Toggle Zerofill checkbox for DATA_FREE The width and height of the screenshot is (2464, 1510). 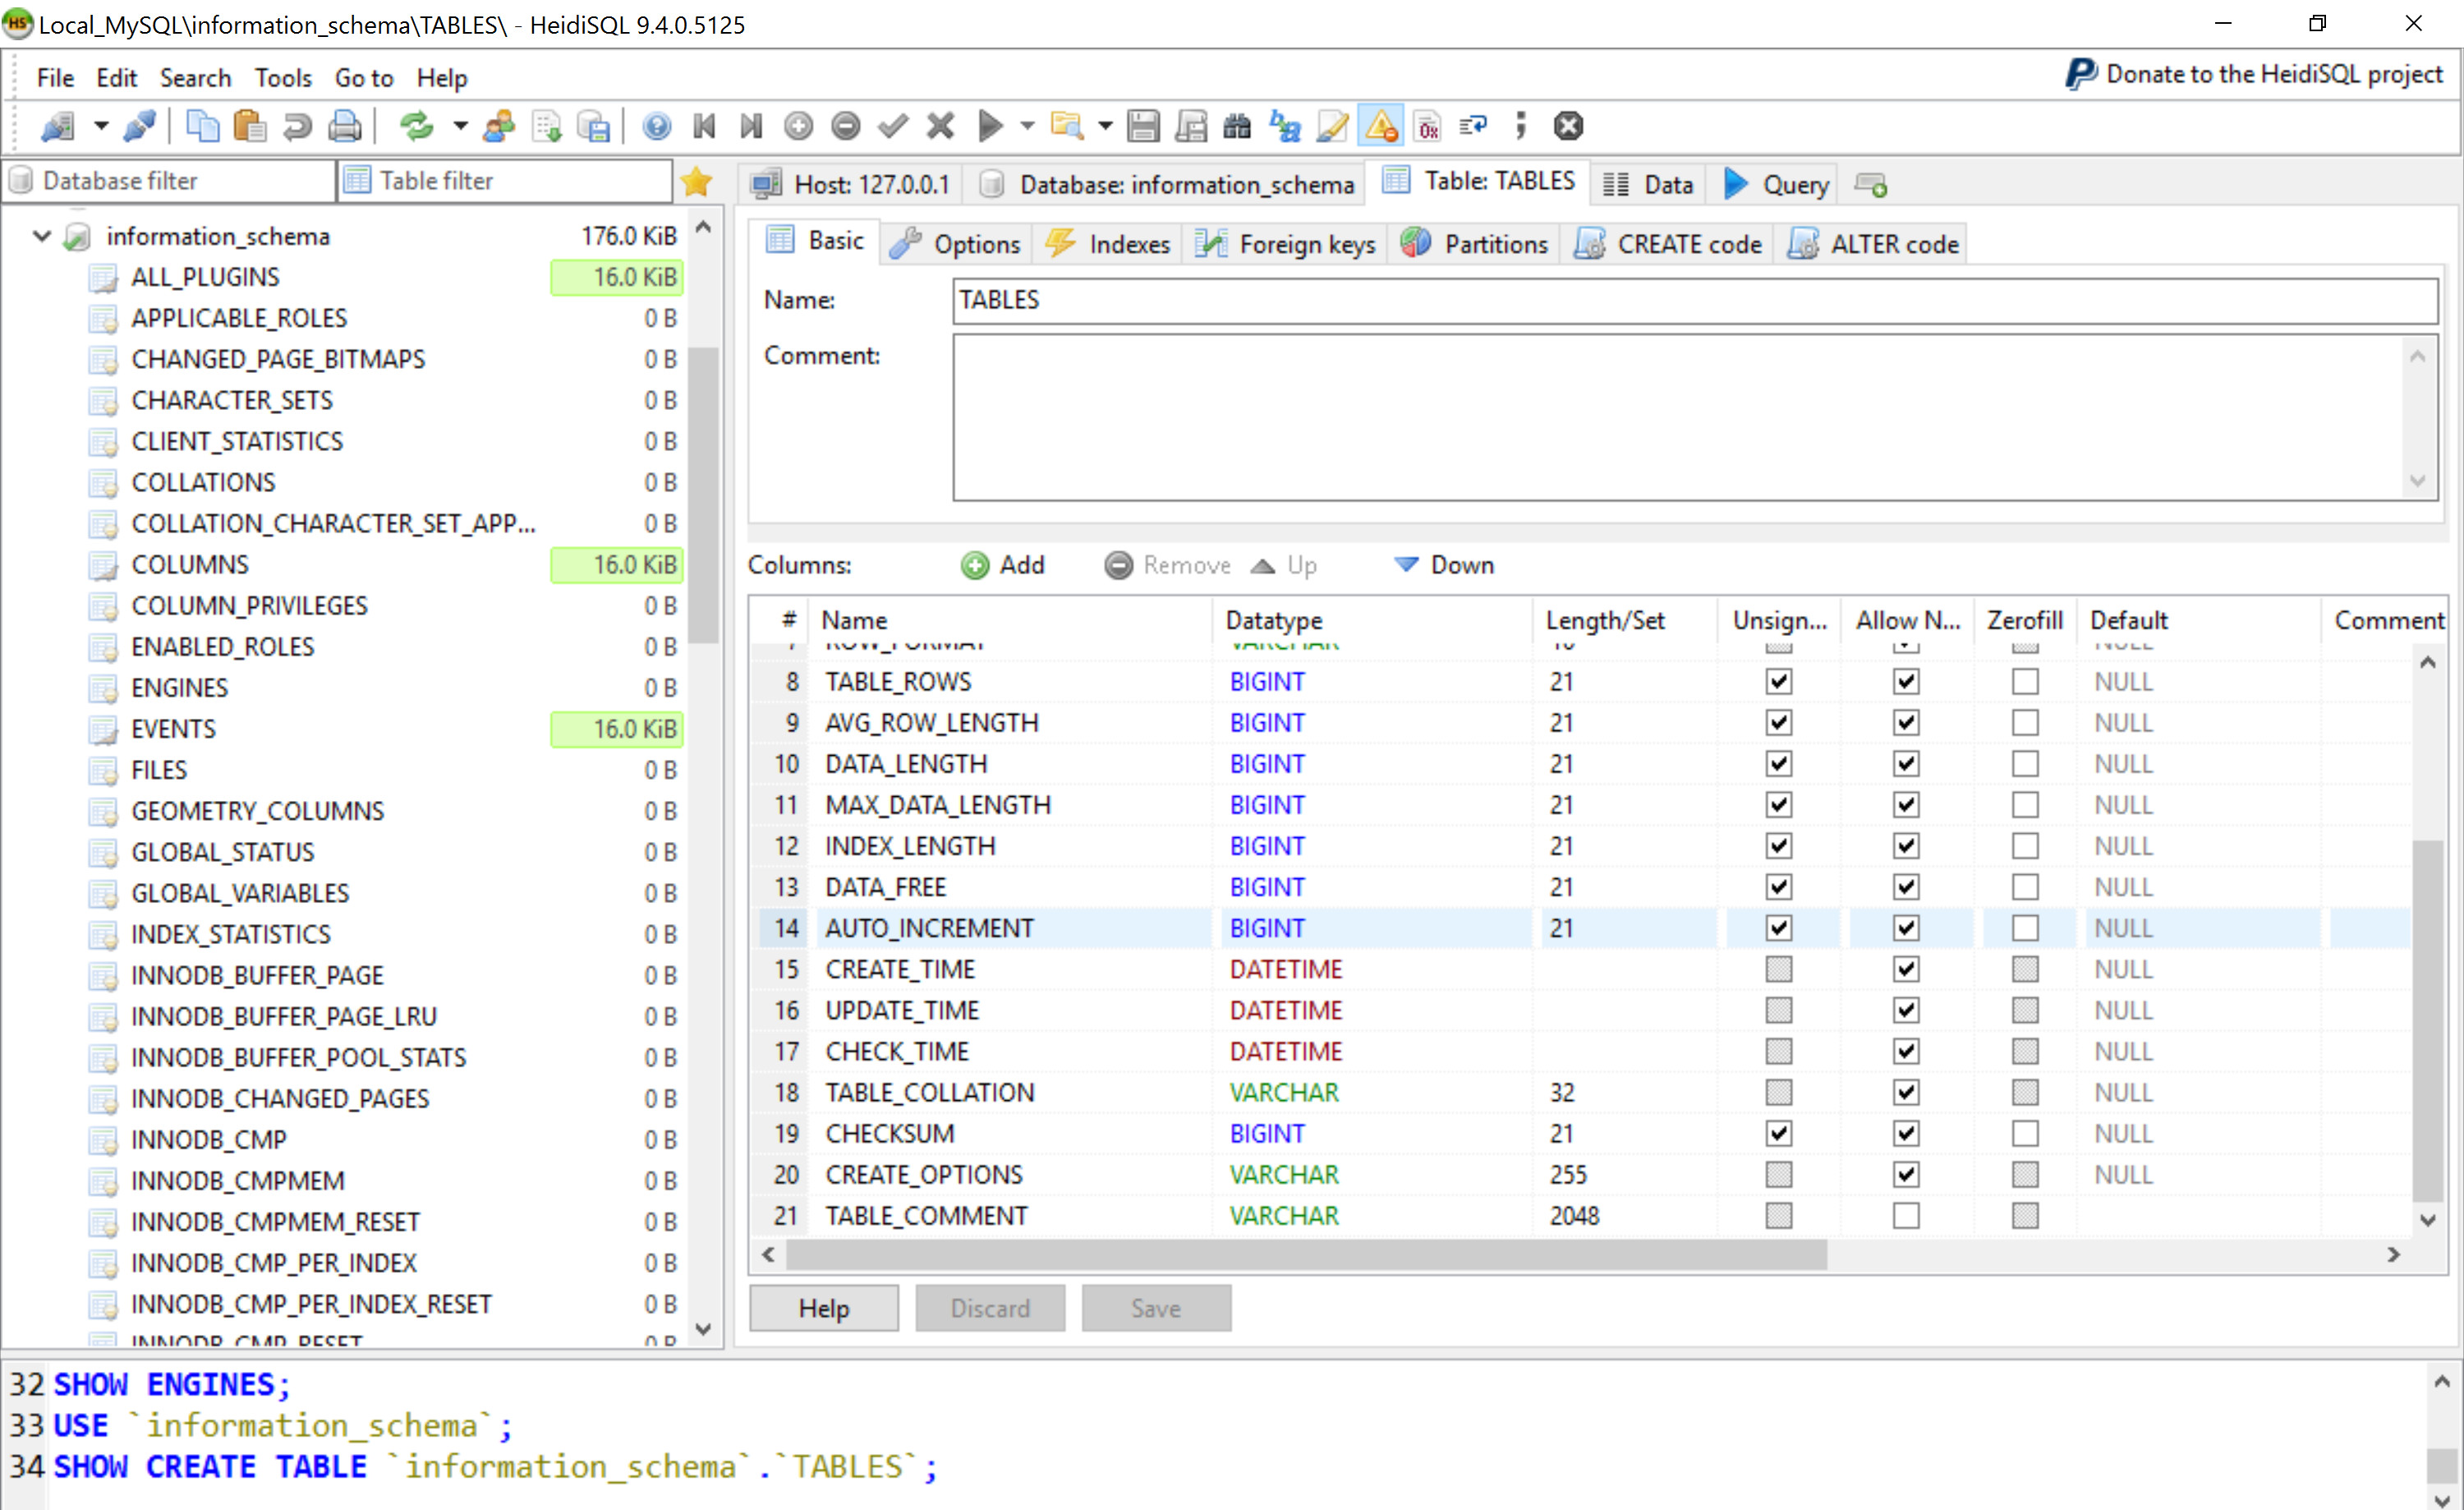[2025, 887]
